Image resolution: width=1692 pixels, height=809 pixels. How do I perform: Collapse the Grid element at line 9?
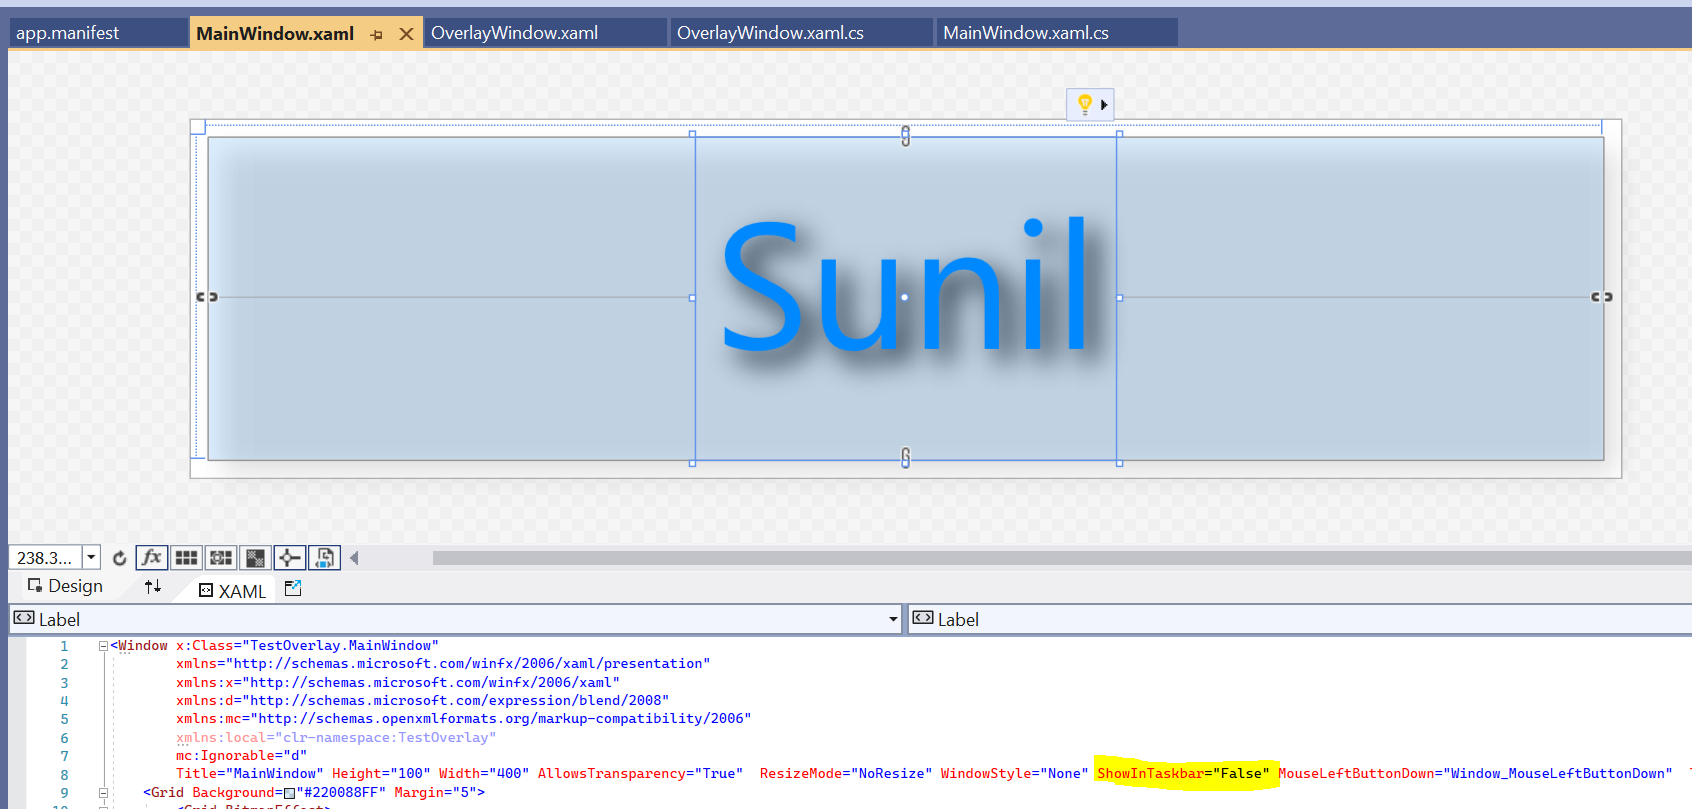click(103, 793)
